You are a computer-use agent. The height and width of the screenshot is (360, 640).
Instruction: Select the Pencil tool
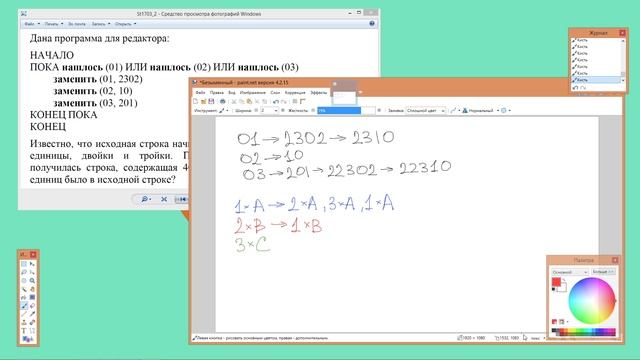[24, 314]
